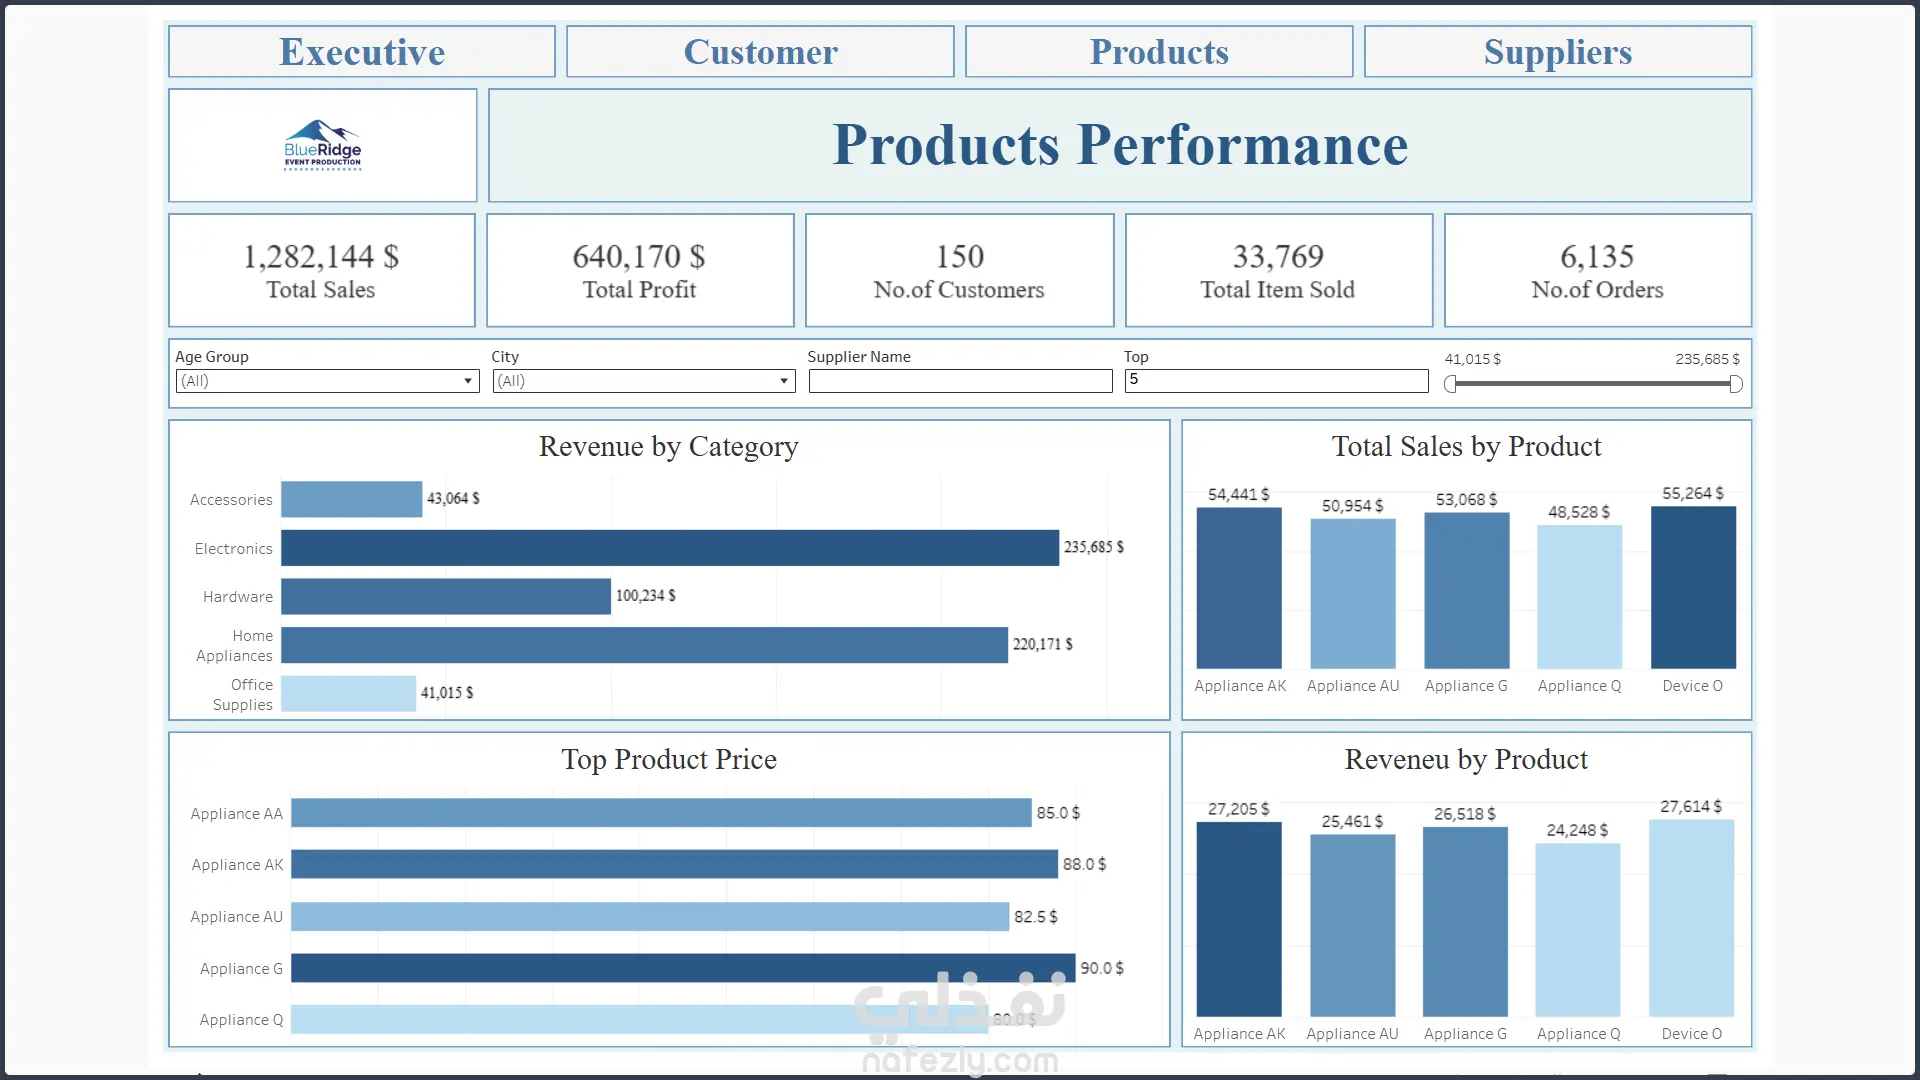Screen dimensions: 1920x1080
Task: Click the No.of Orders KPI card
Action: point(1597,270)
